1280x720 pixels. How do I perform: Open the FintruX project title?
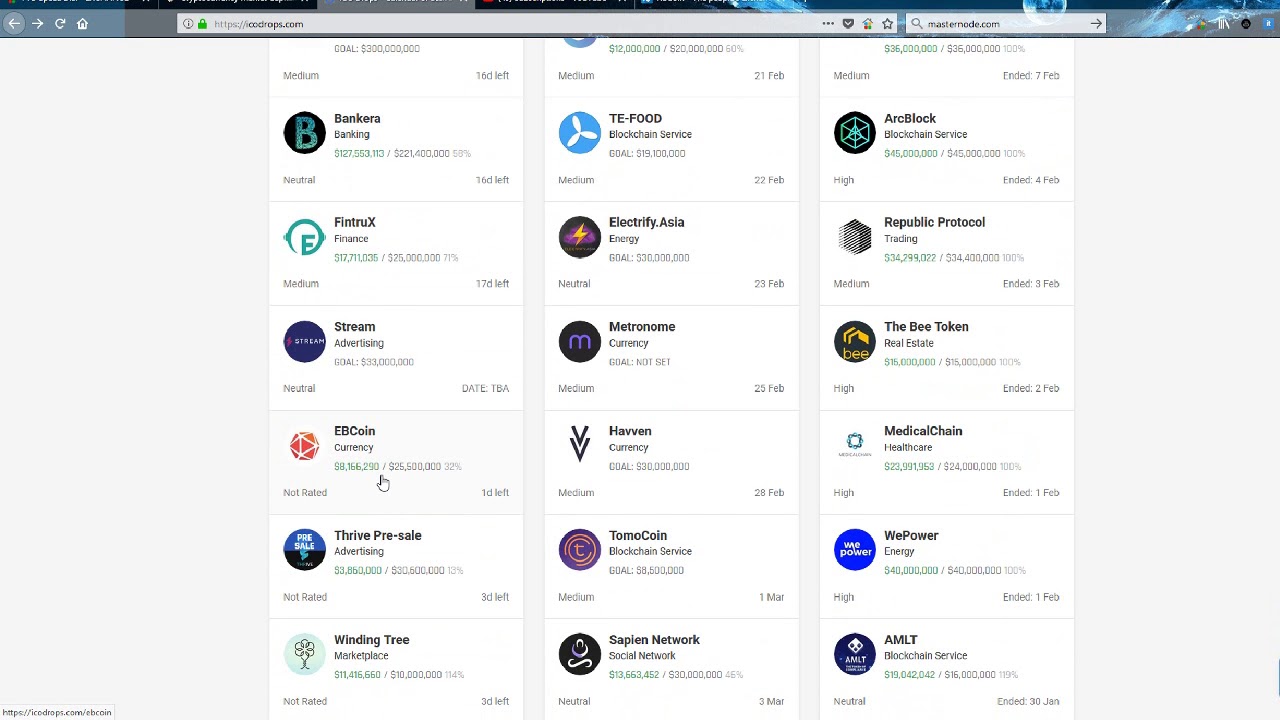355,222
